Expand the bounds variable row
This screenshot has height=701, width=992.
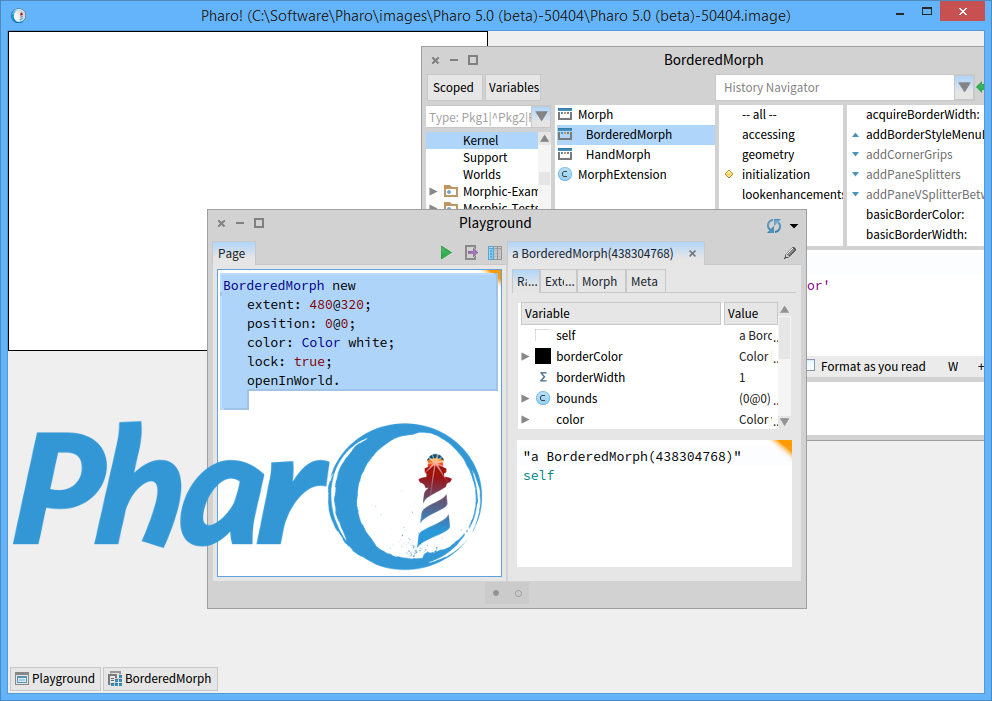pyautogui.click(x=525, y=398)
